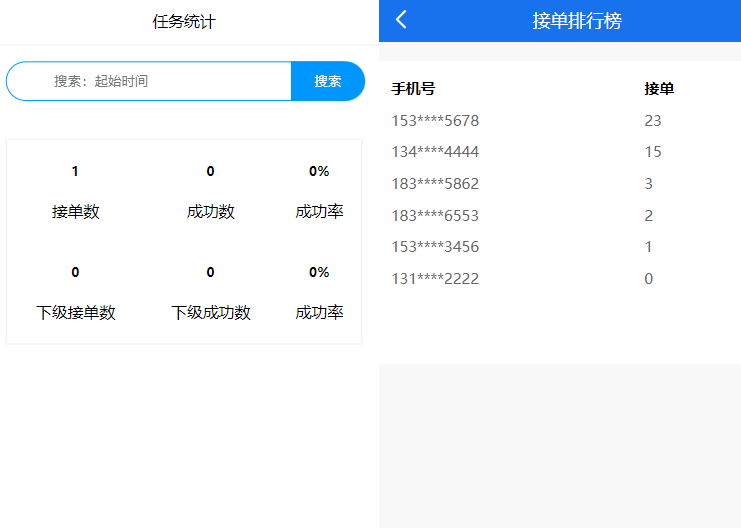Click the value above 接单数
Screen dimensions: 741x528
coord(75,171)
